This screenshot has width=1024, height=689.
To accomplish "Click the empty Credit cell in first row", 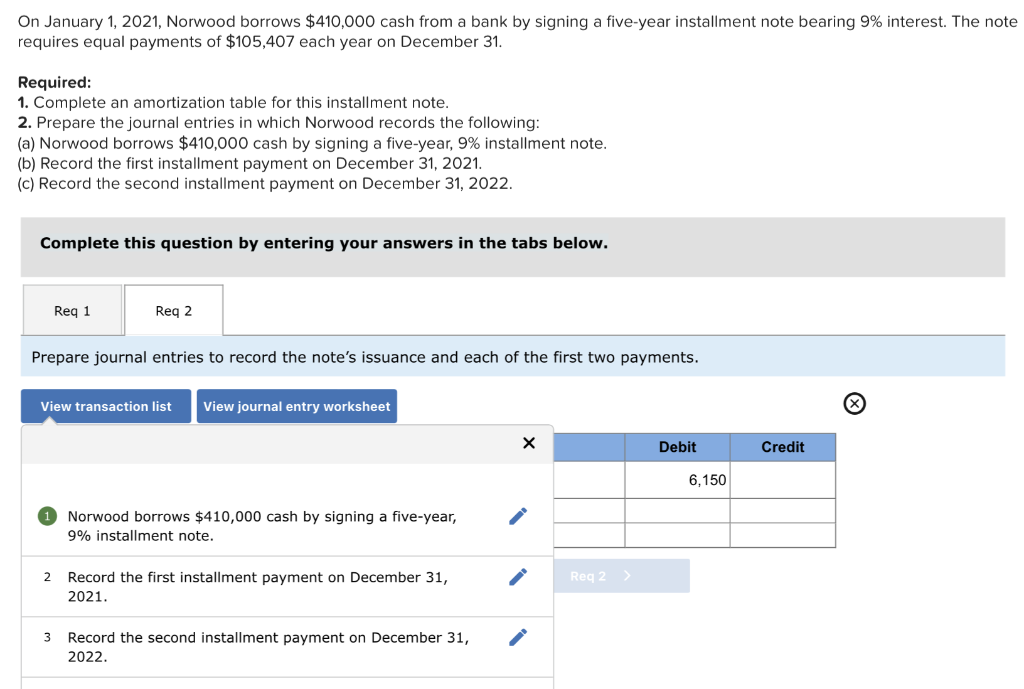I will 783,479.
